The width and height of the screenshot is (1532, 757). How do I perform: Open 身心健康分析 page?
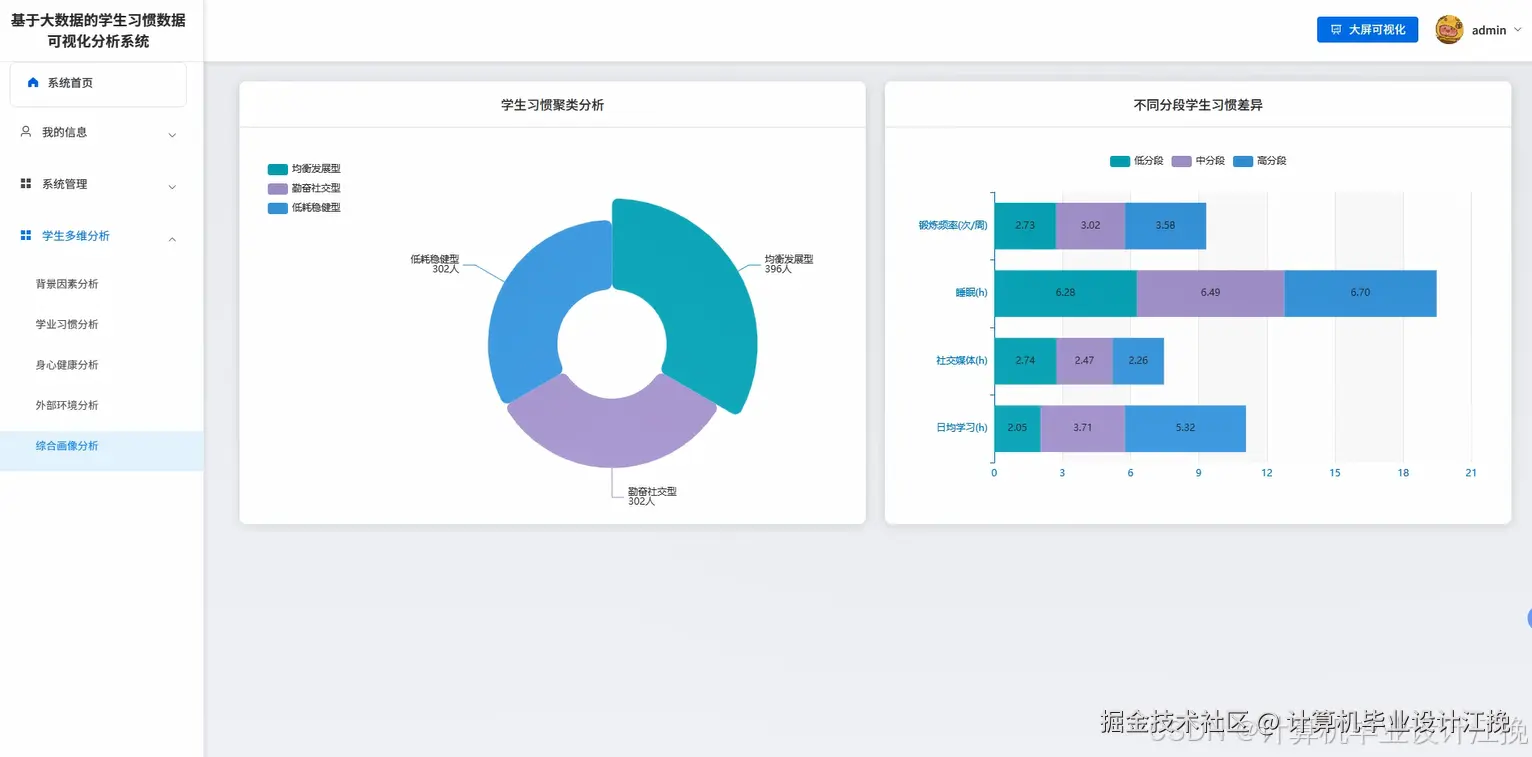67,365
